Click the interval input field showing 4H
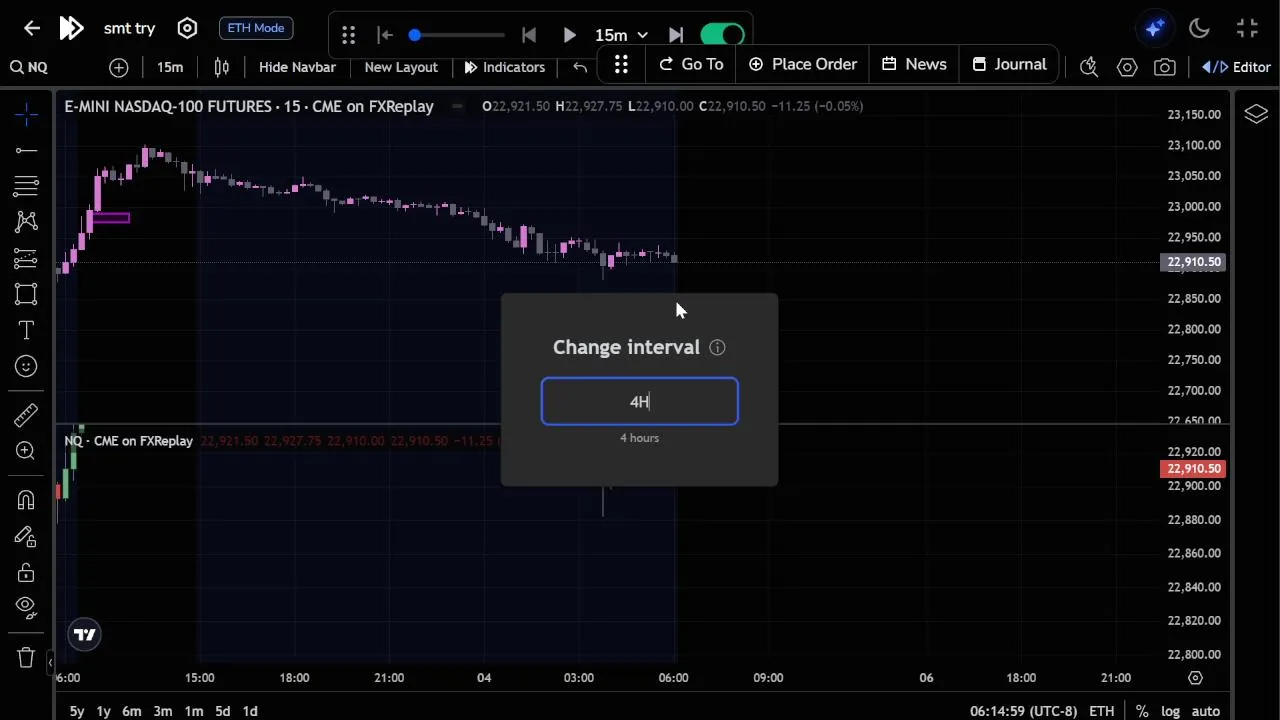The height and width of the screenshot is (720, 1280). coord(640,401)
